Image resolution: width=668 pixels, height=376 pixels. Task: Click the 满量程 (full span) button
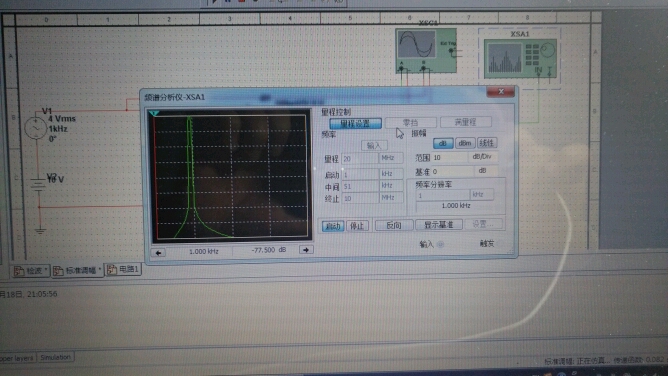point(466,122)
